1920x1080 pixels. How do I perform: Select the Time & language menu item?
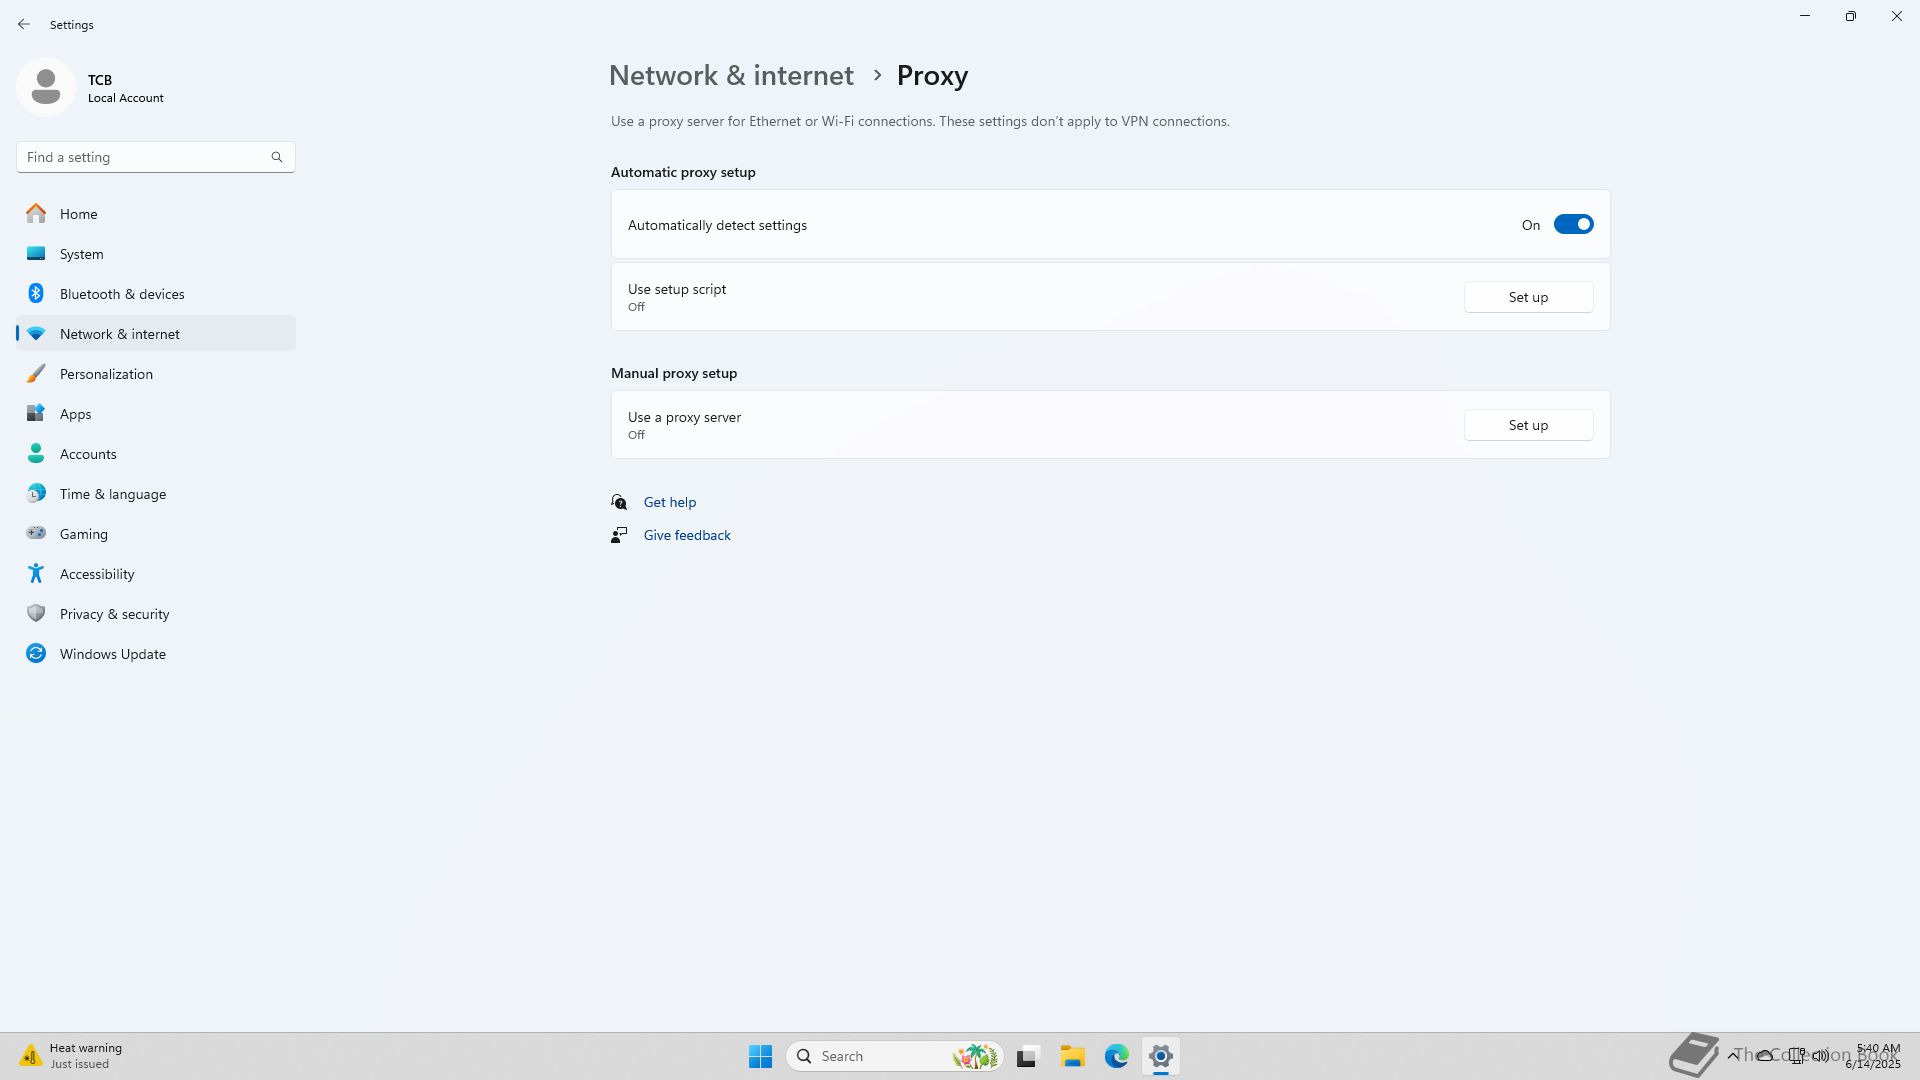pos(113,494)
